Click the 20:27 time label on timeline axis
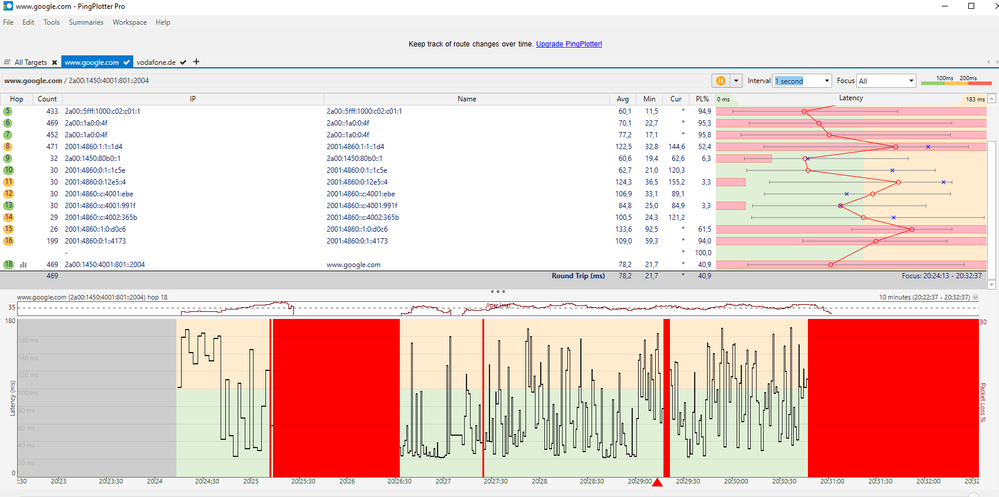 443,482
